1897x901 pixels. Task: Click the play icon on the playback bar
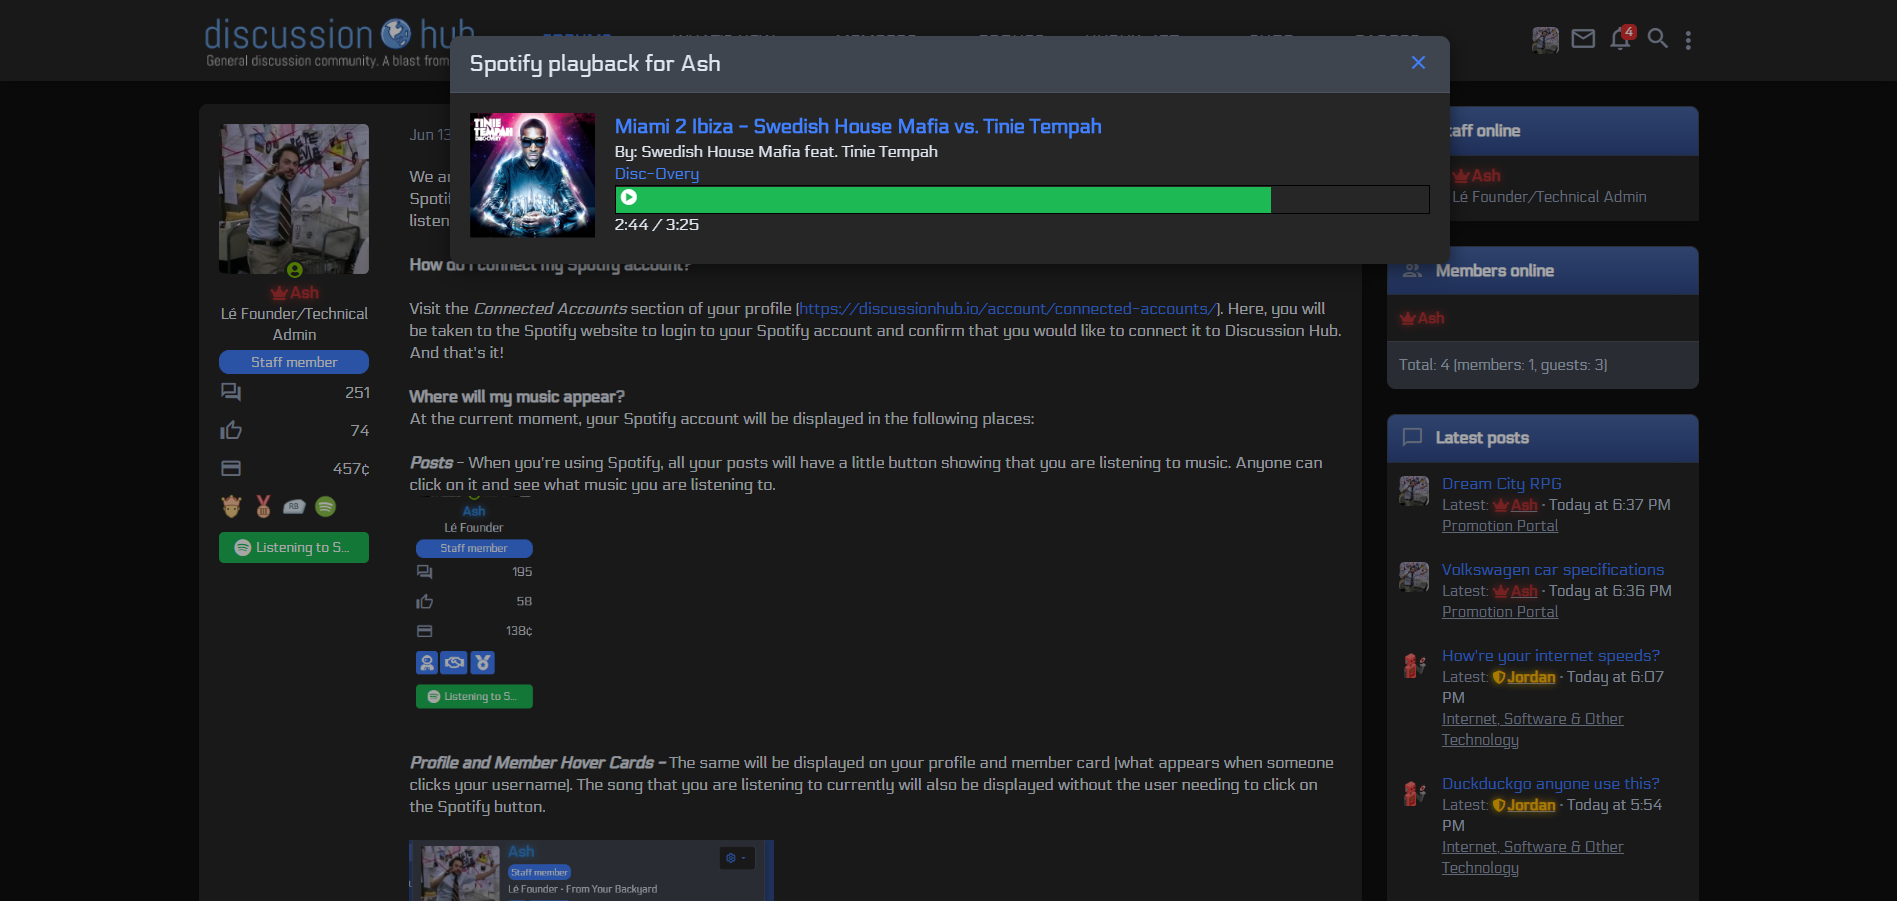(x=629, y=198)
